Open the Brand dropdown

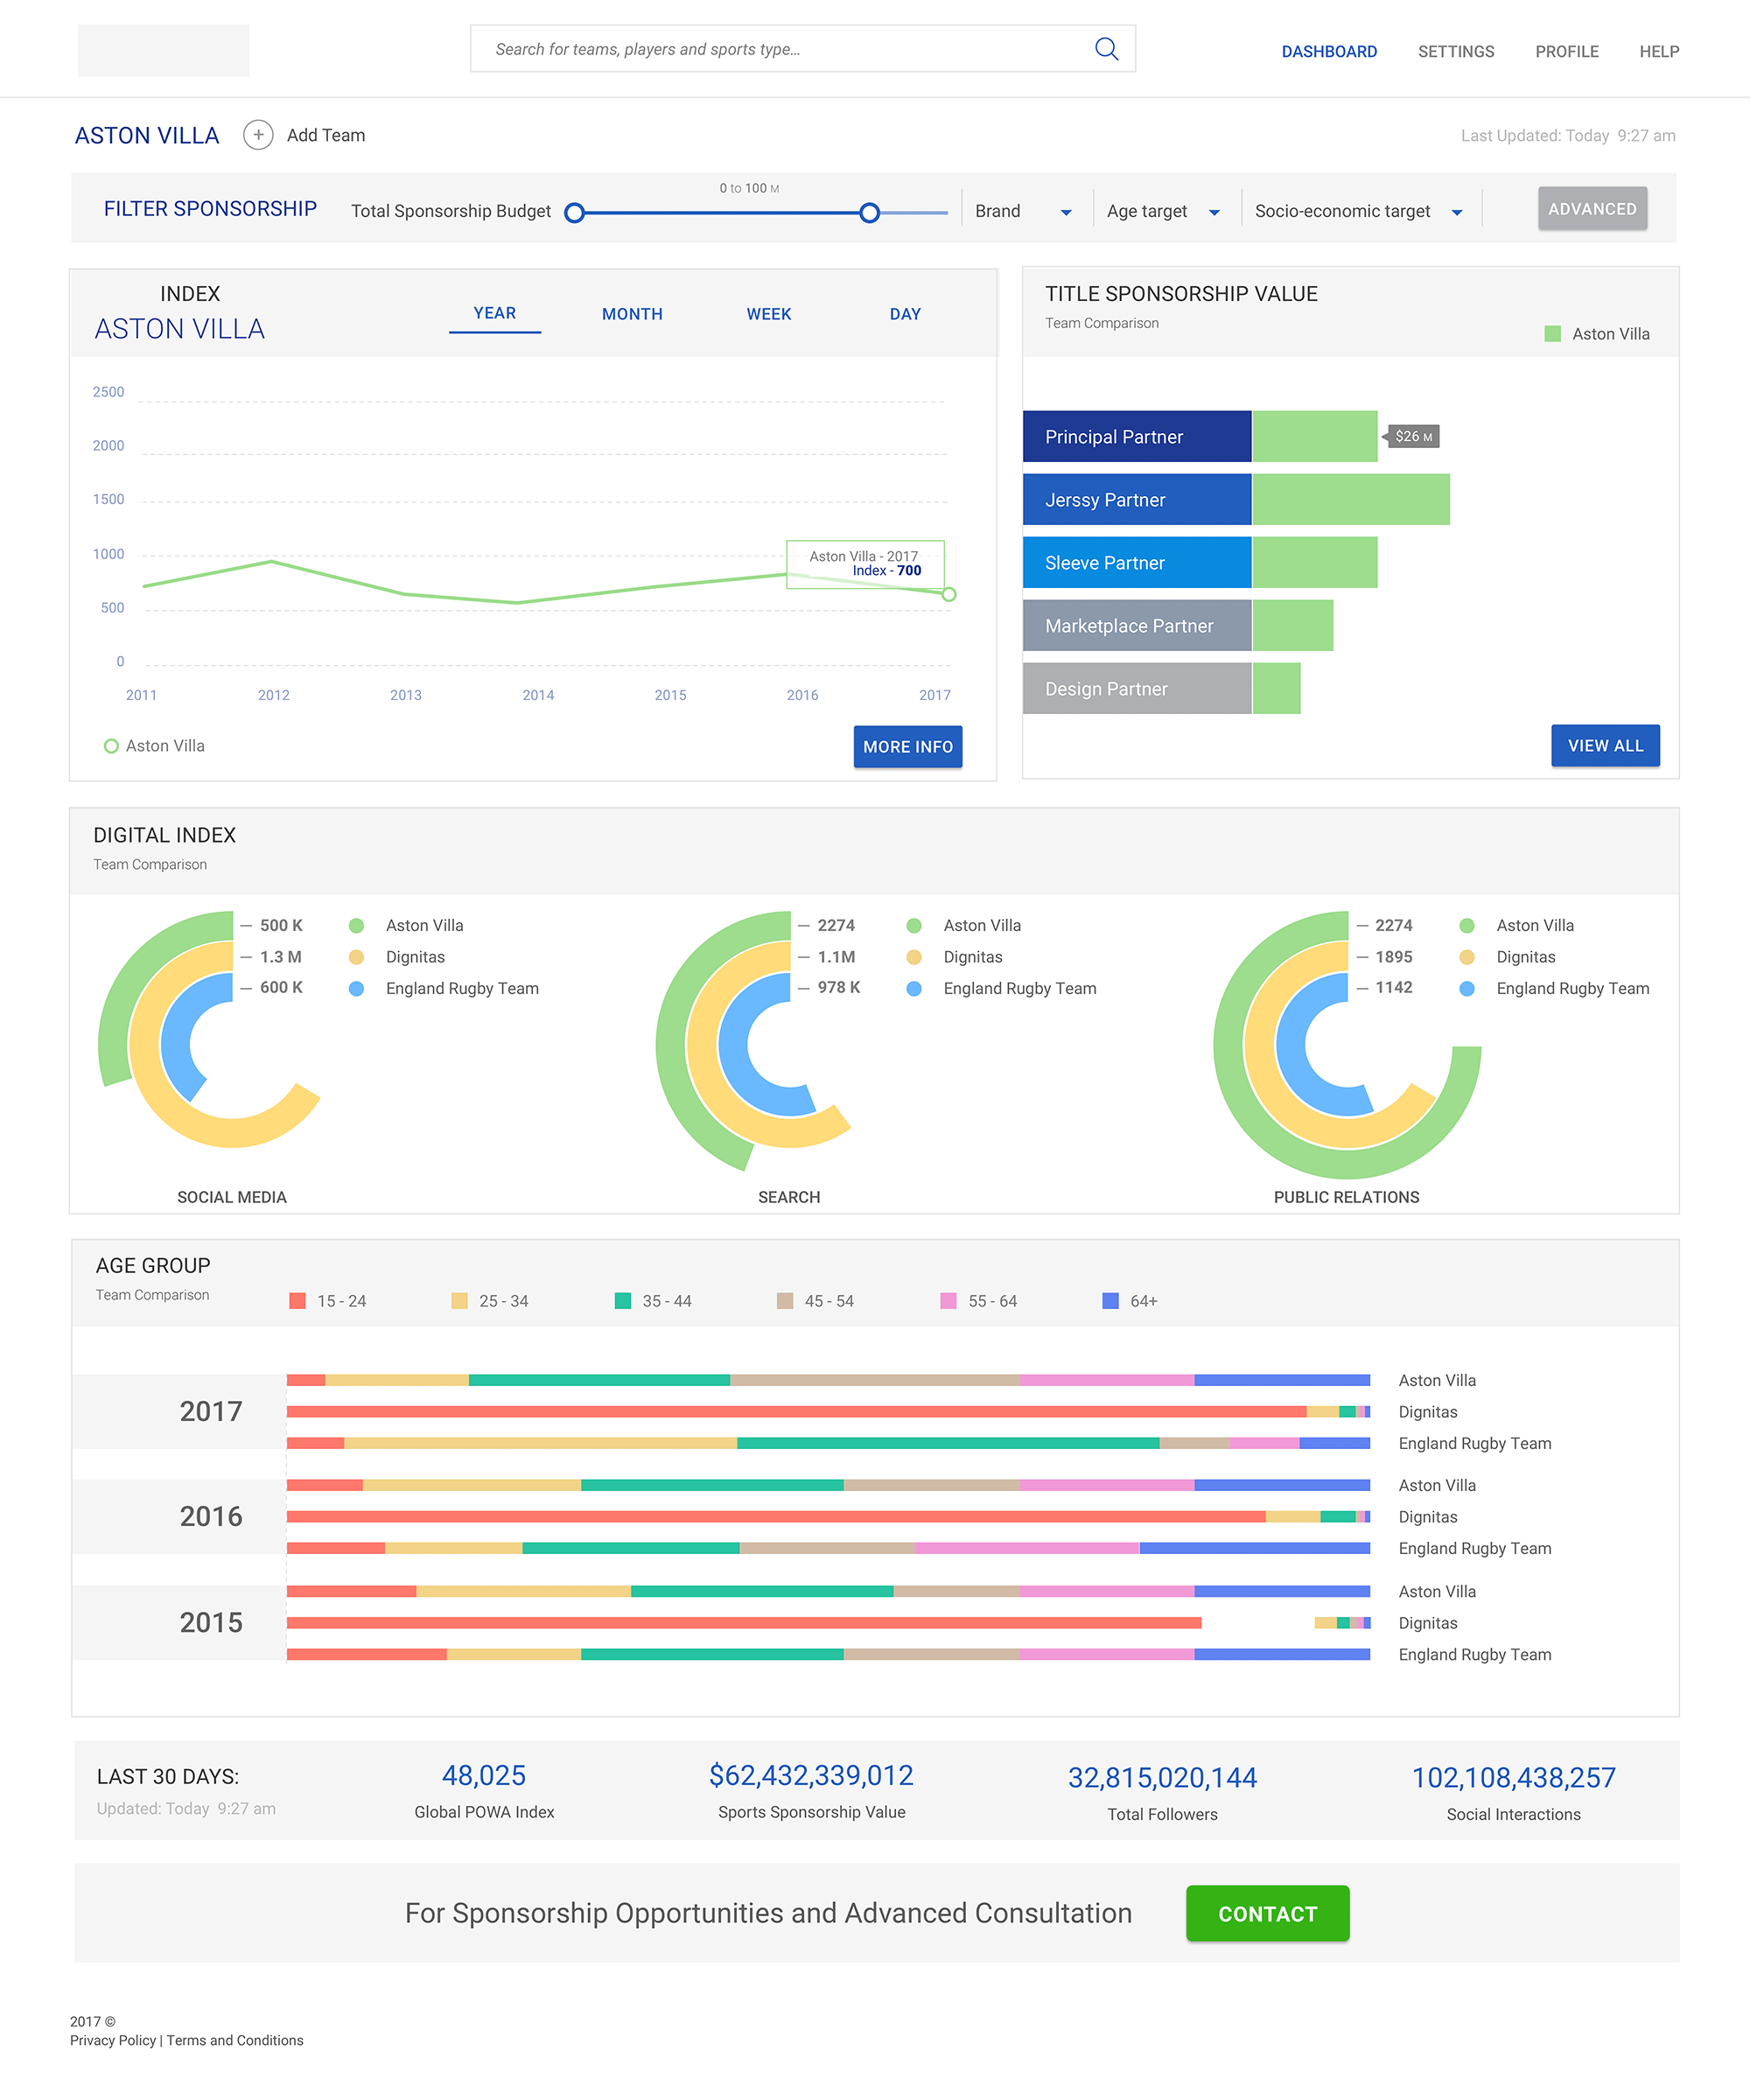click(1023, 210)
